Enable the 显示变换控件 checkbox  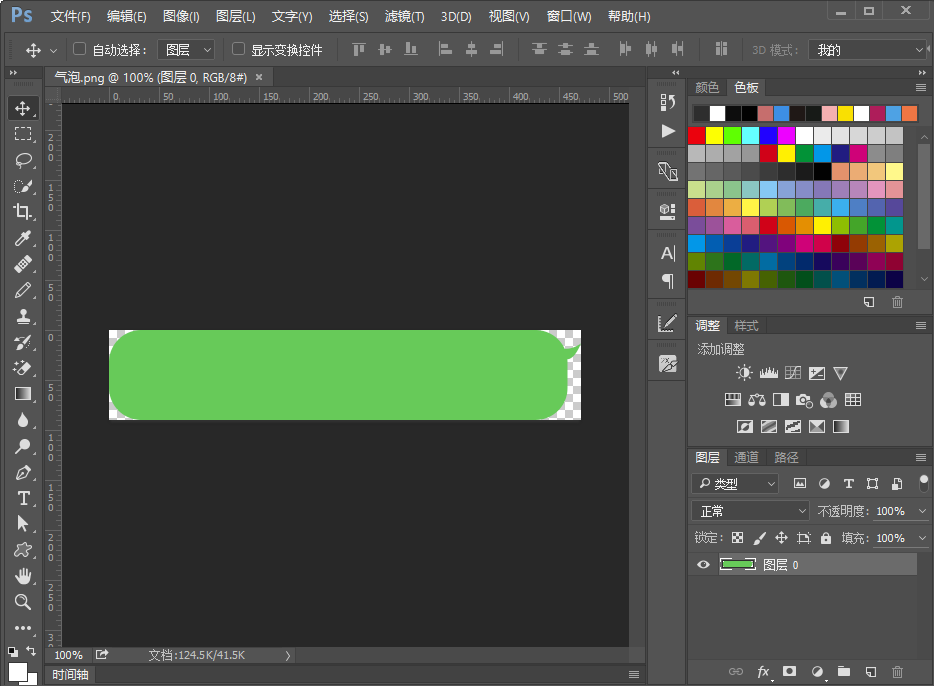point(238,49)
